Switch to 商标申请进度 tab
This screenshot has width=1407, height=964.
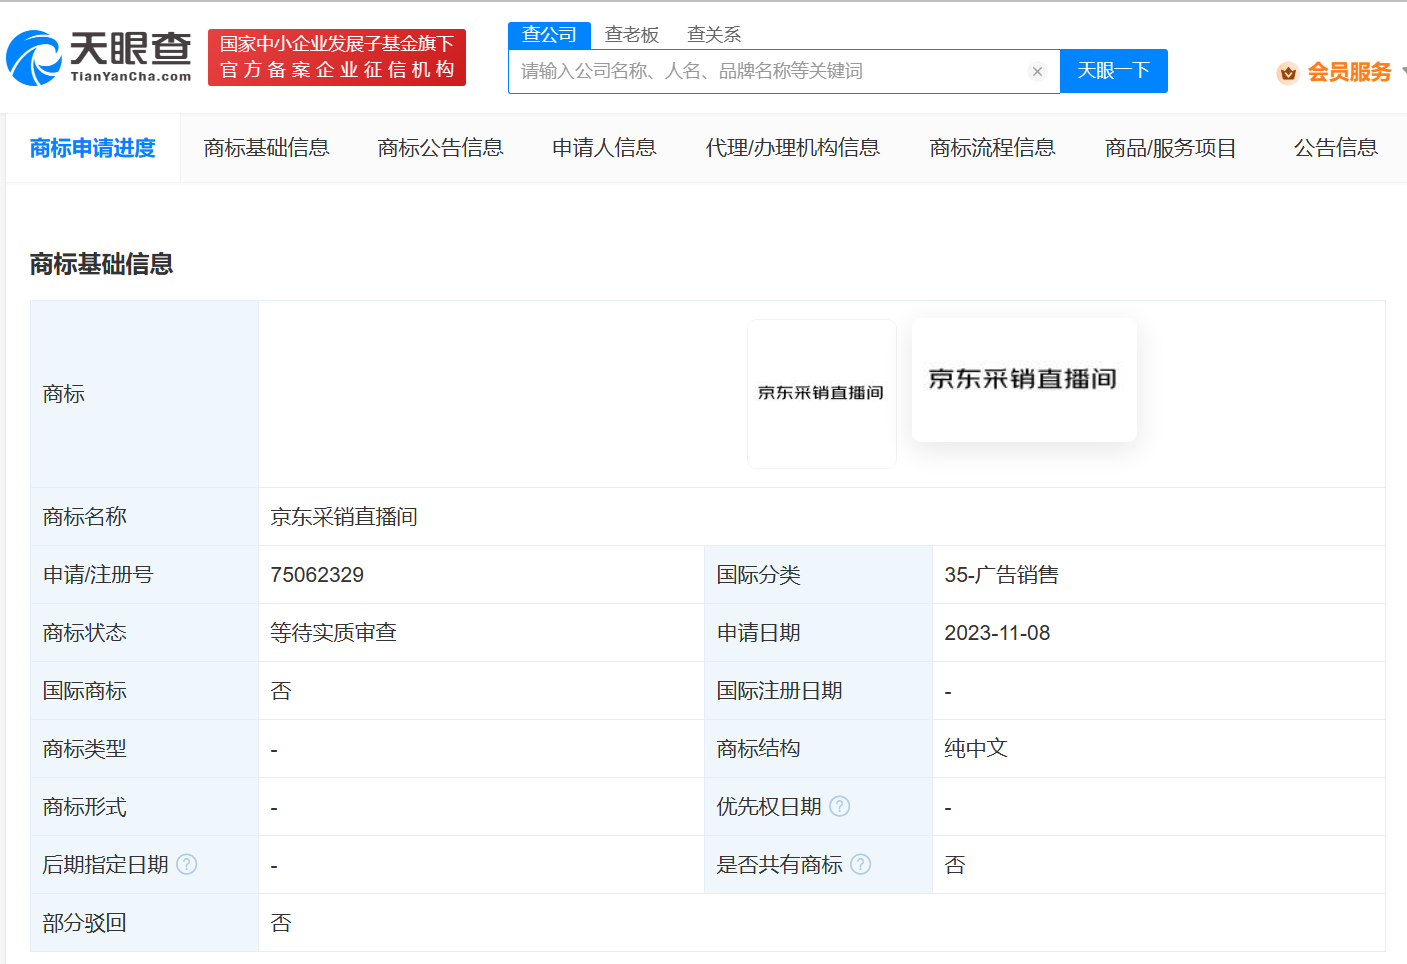pos(93,148)
